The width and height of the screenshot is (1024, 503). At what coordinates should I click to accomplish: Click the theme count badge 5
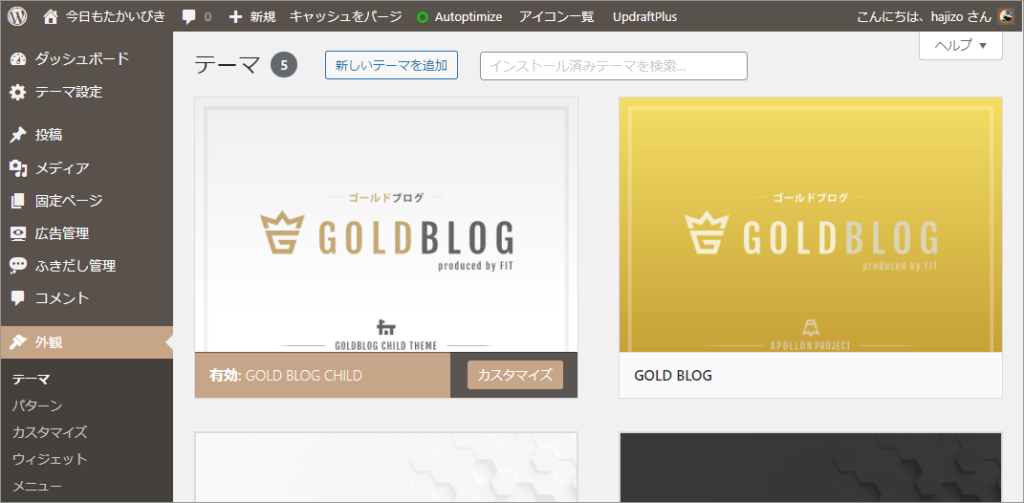[284, 65]
